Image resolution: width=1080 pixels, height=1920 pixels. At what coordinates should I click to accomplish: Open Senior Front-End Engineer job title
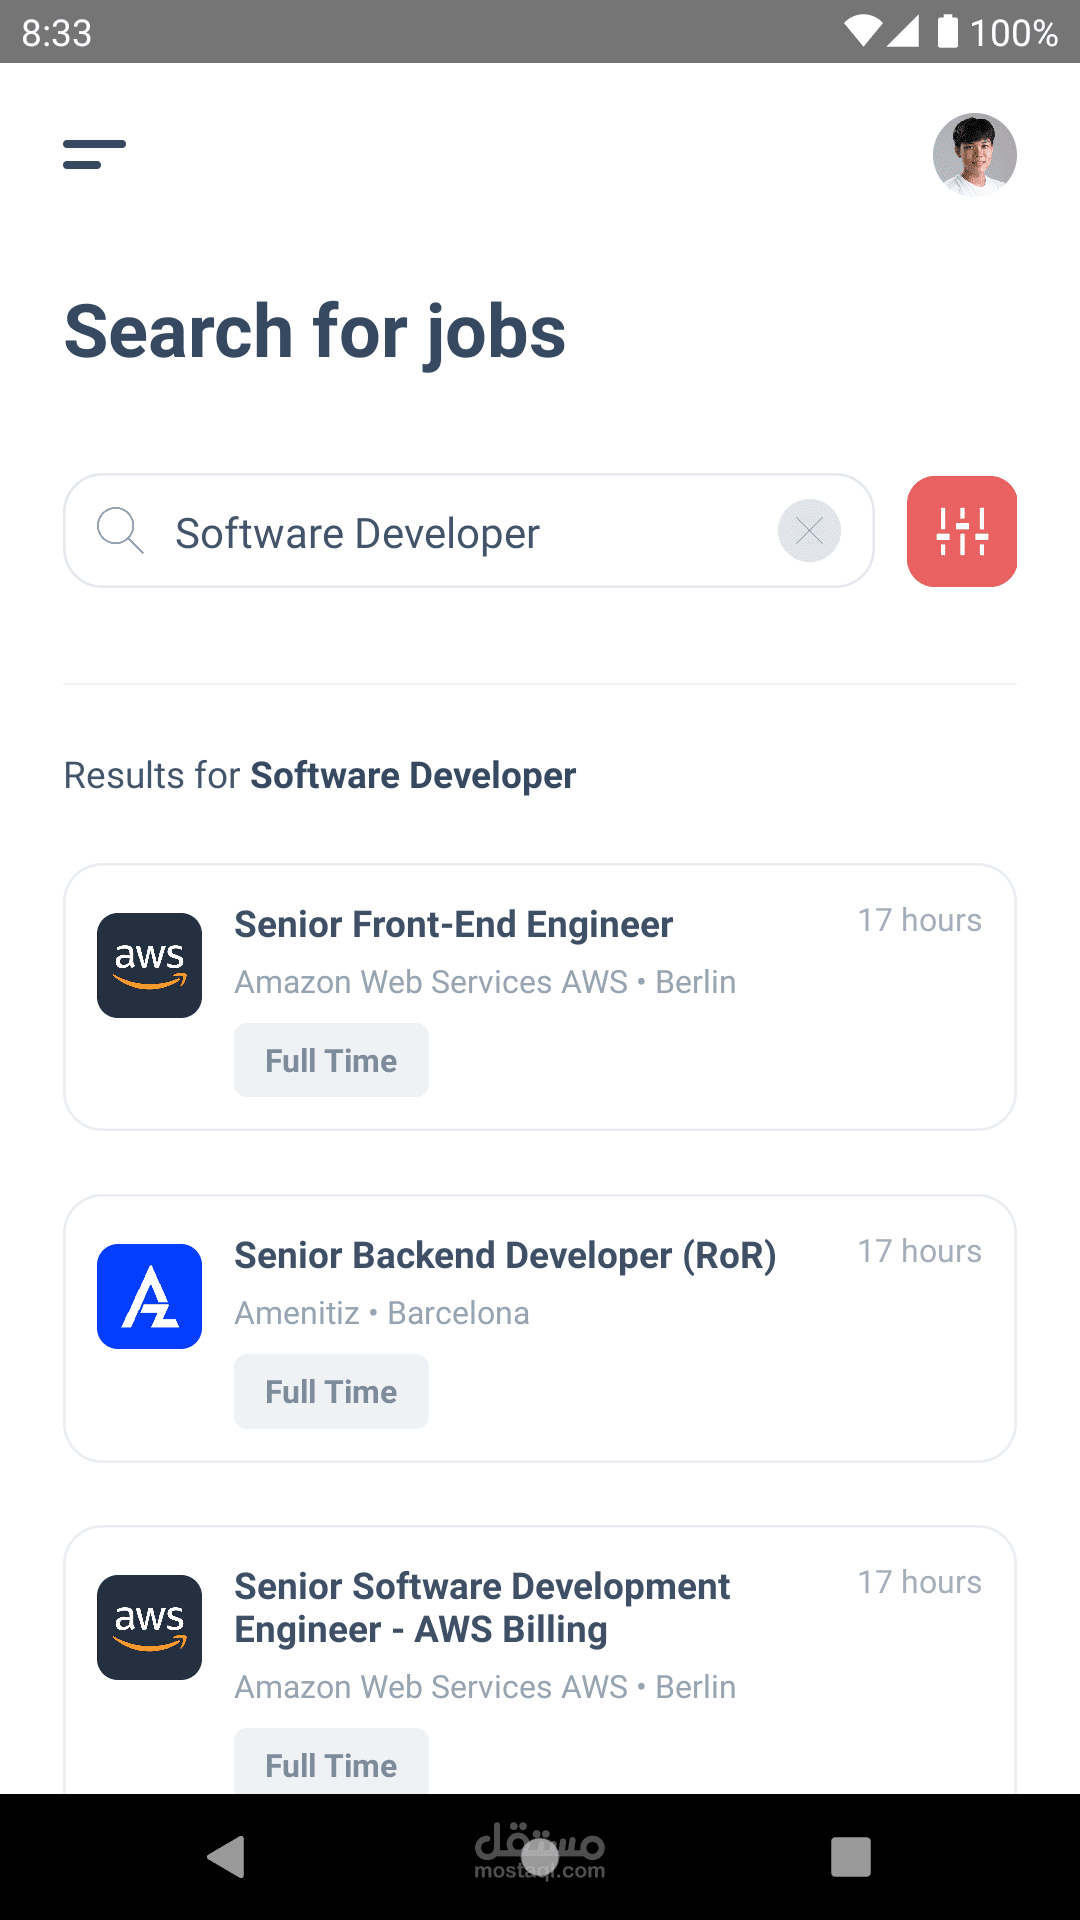(x=454, y=925)
